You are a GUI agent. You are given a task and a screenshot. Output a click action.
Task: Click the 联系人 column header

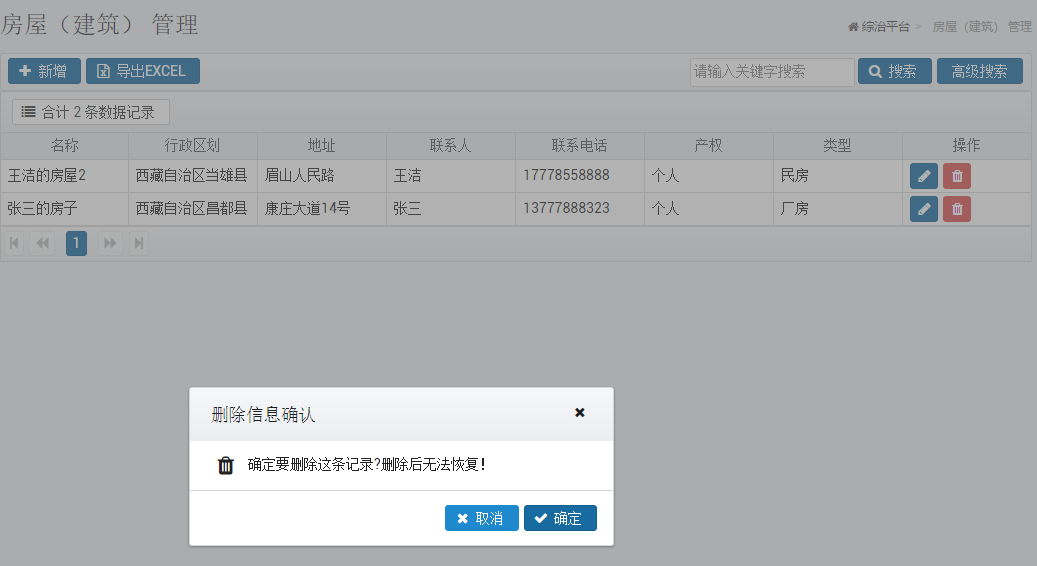coord(450,145)
